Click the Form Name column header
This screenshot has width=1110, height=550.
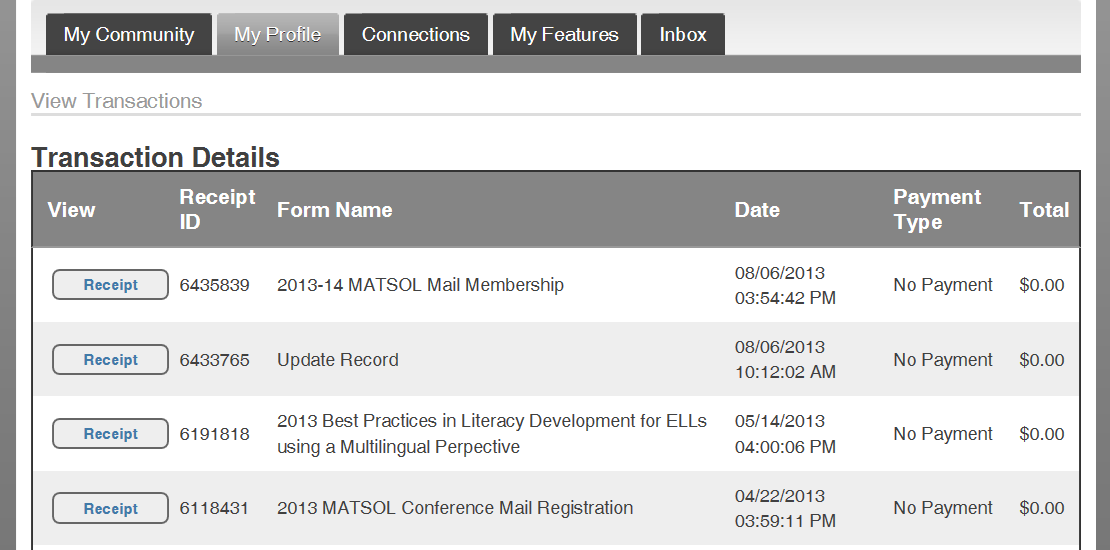334,210
